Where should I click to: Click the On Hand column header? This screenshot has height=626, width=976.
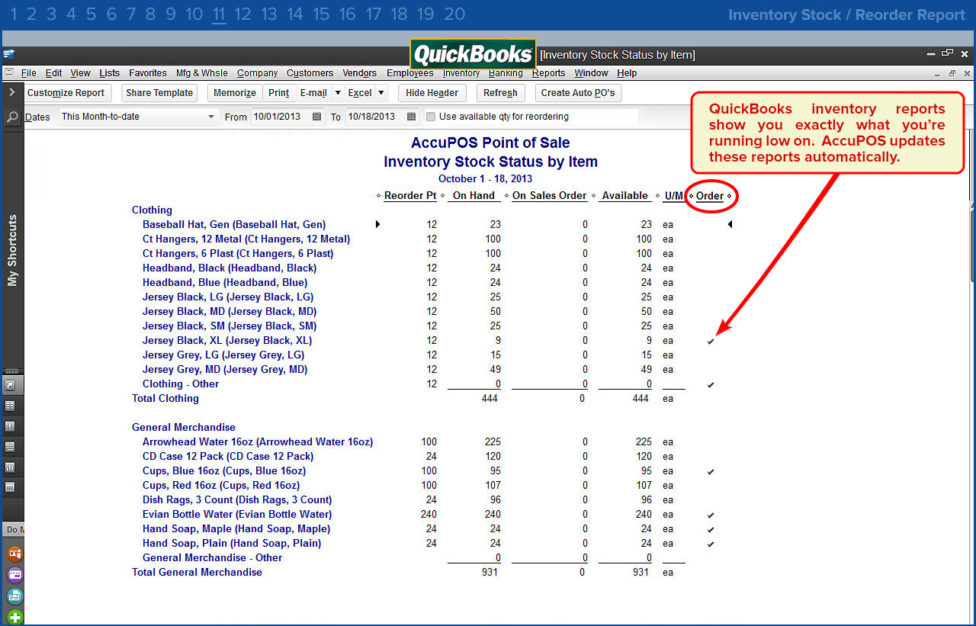coord(473,195)
